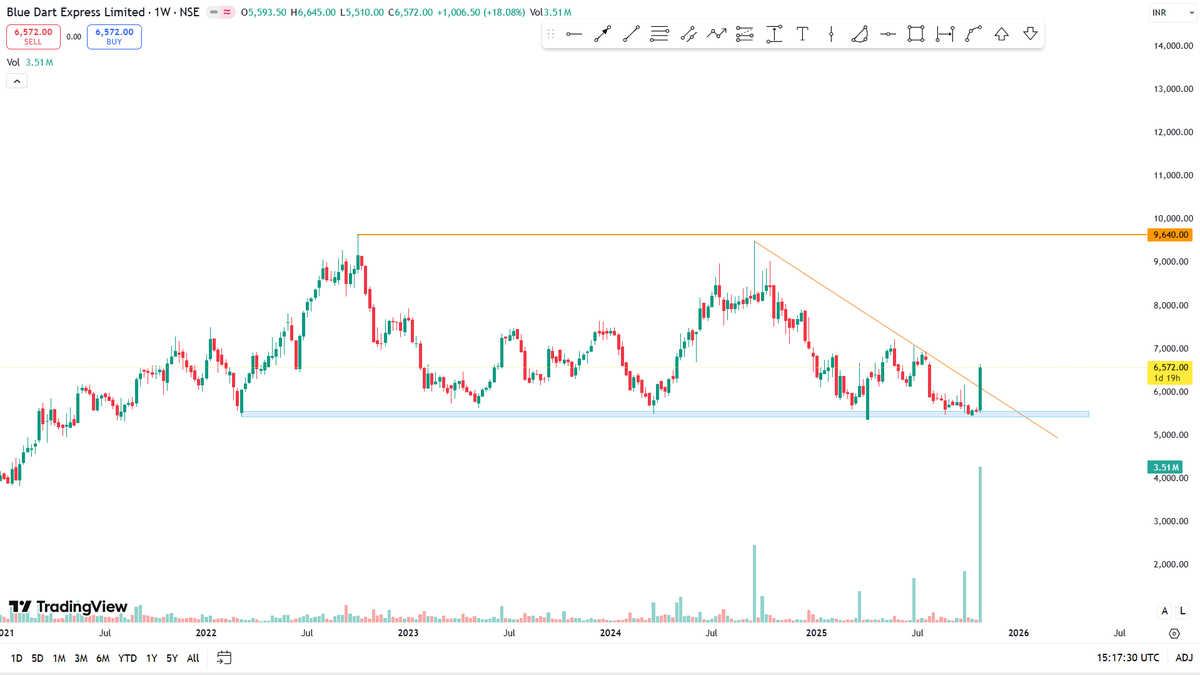Screen dimensions: 1200x675
Task: Click the green 3.51M volume label
Action: 1166,467
